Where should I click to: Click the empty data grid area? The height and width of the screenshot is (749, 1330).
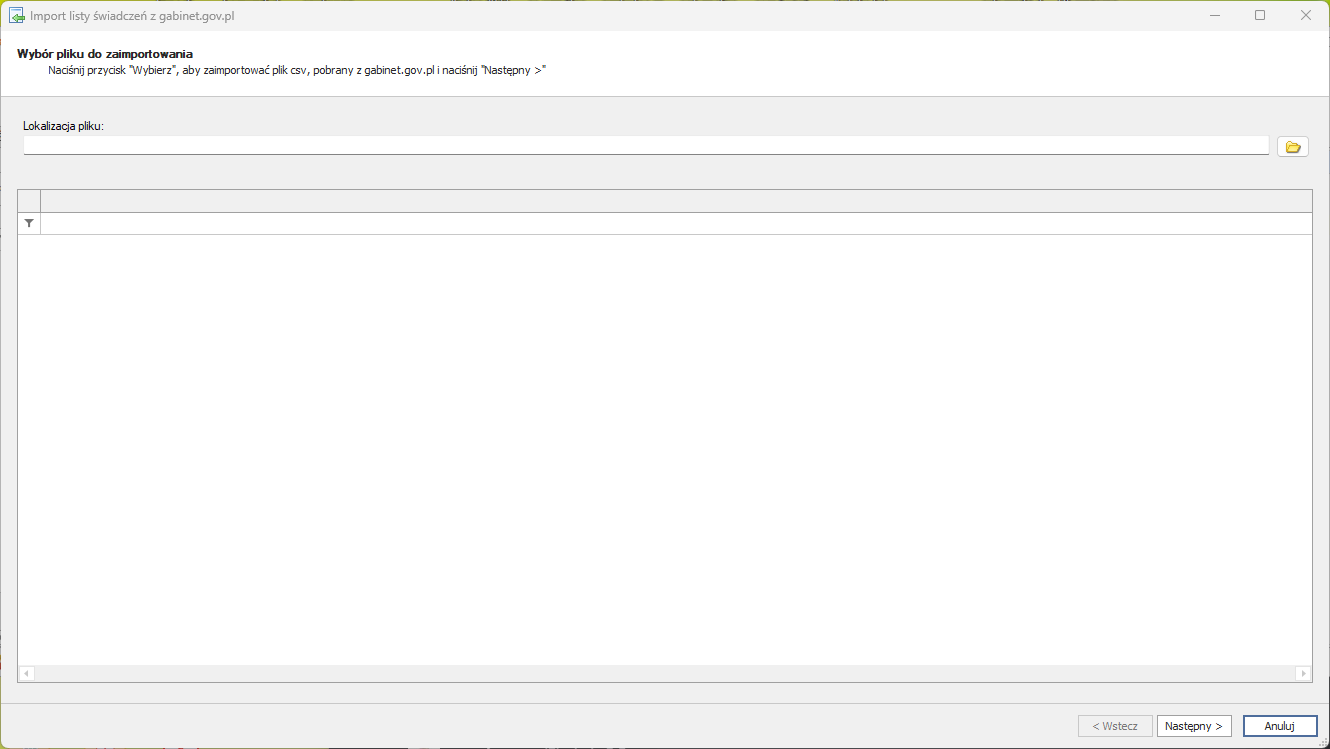point(665,450)
